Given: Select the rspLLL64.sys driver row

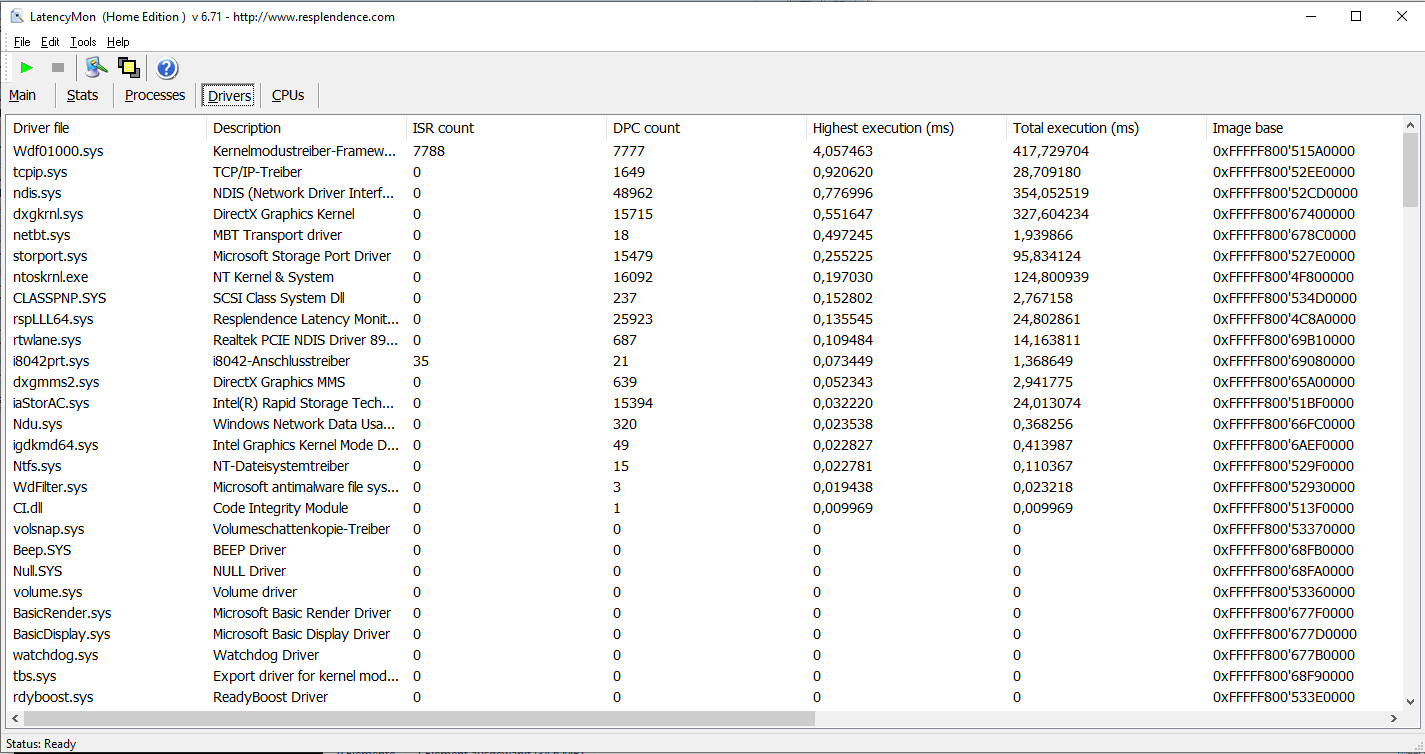Looking at the screenshot, I should (x=53, y=319).
